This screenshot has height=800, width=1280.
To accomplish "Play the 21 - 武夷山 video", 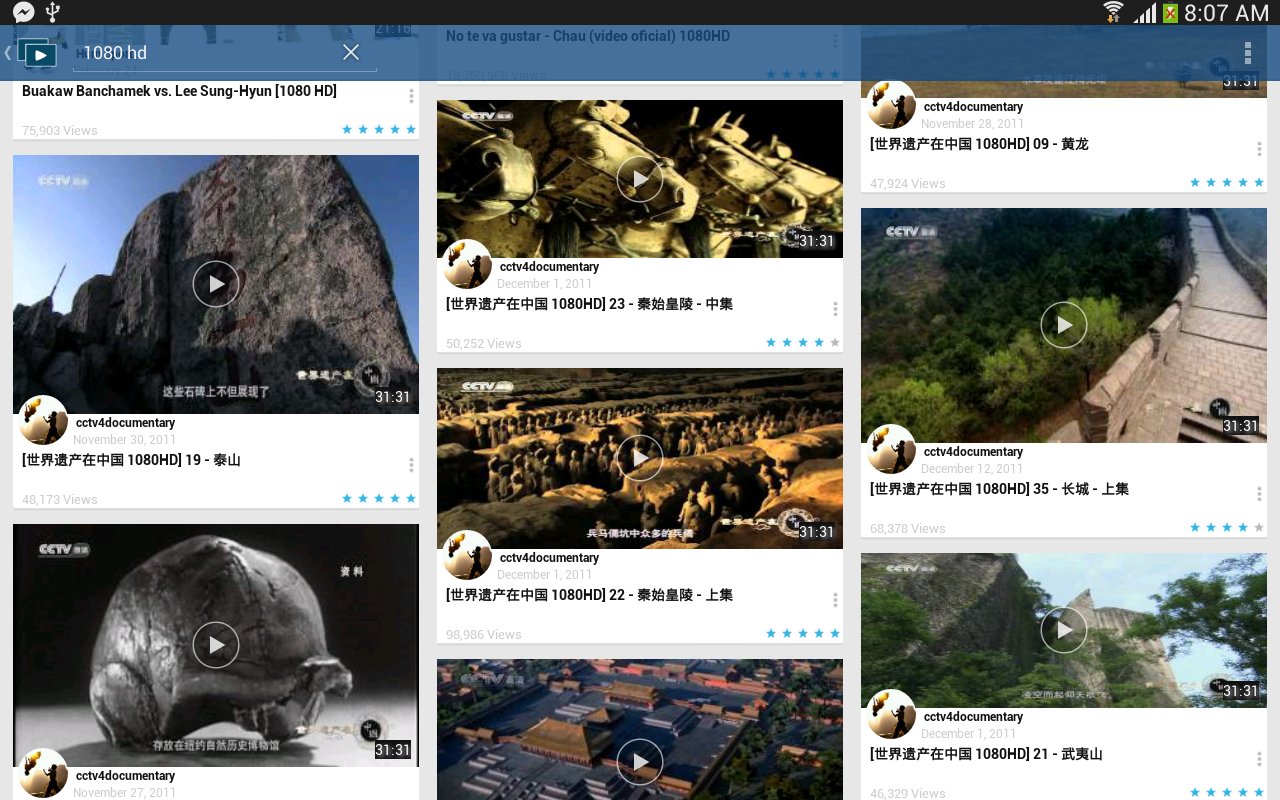I will (1064, 630).
